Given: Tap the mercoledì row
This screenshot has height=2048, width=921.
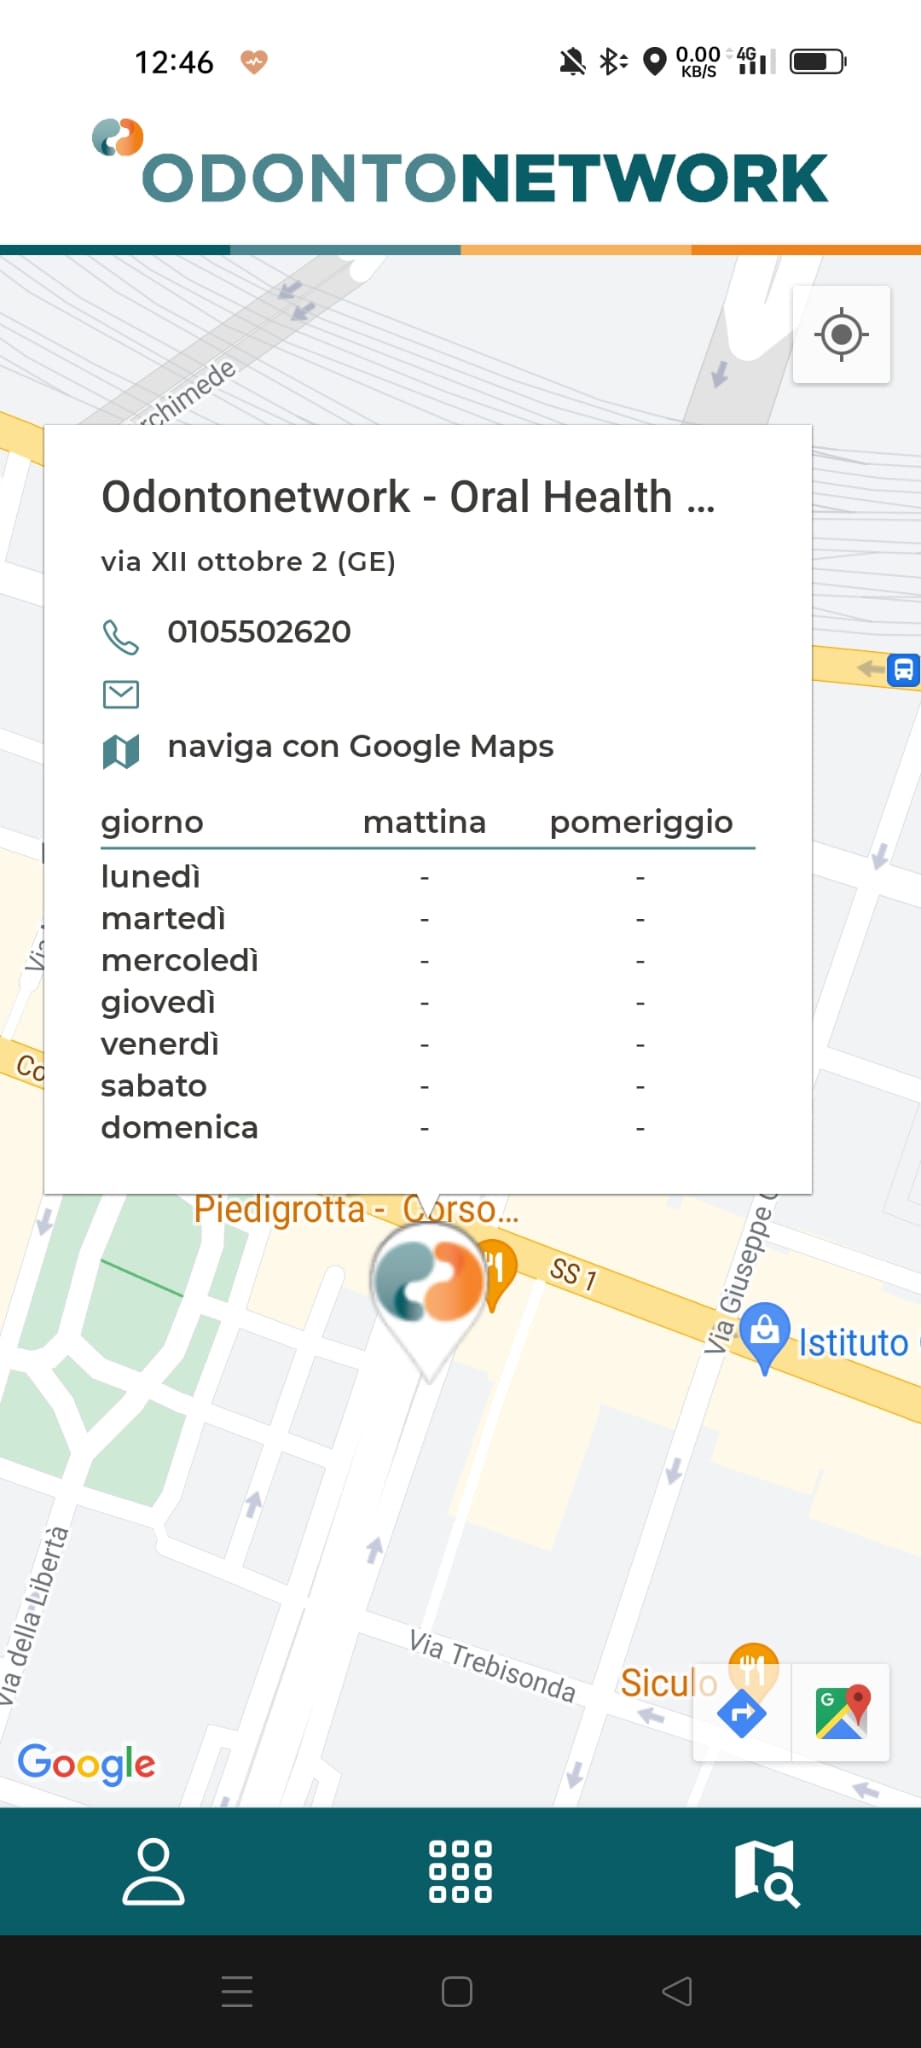Looking at the screenshot, I should coord(428,961).
